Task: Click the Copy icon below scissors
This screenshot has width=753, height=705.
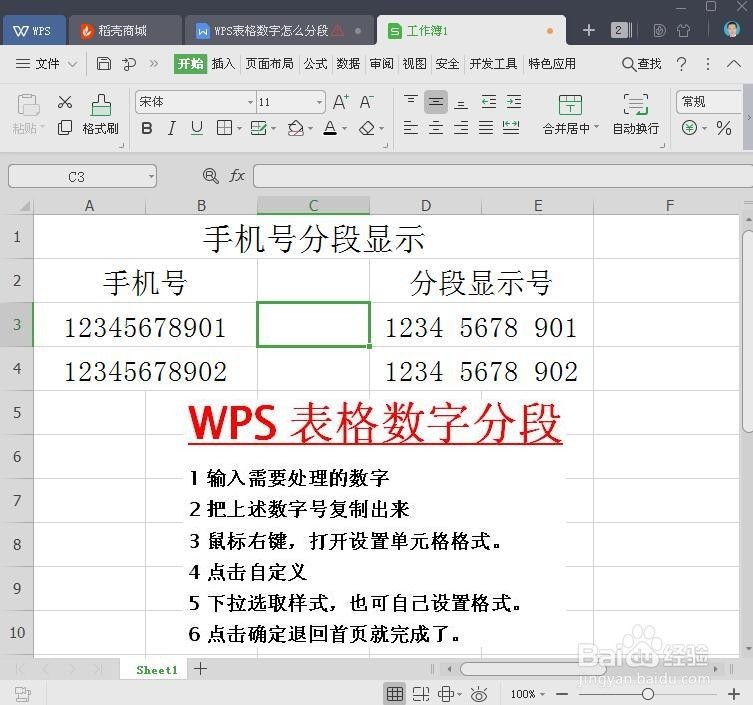Action: tap(65, 128)
